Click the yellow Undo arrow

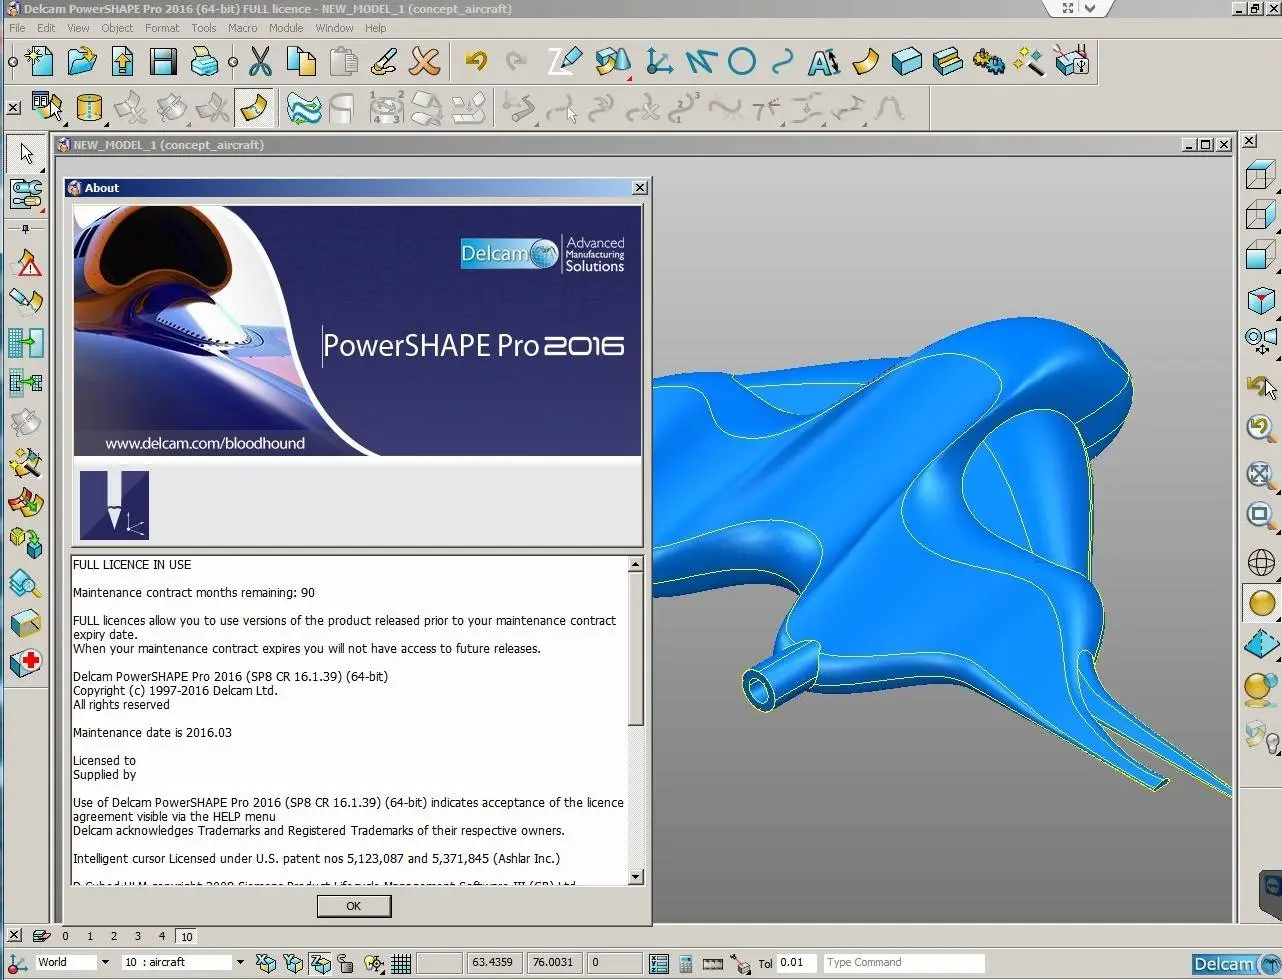click(476, 62)
